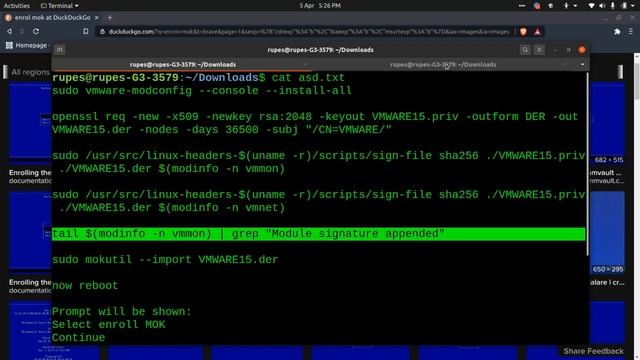Click the shield icon in the top bar
Image resolution: width=640 pixels, height=360 pixels.
[551, 6]
